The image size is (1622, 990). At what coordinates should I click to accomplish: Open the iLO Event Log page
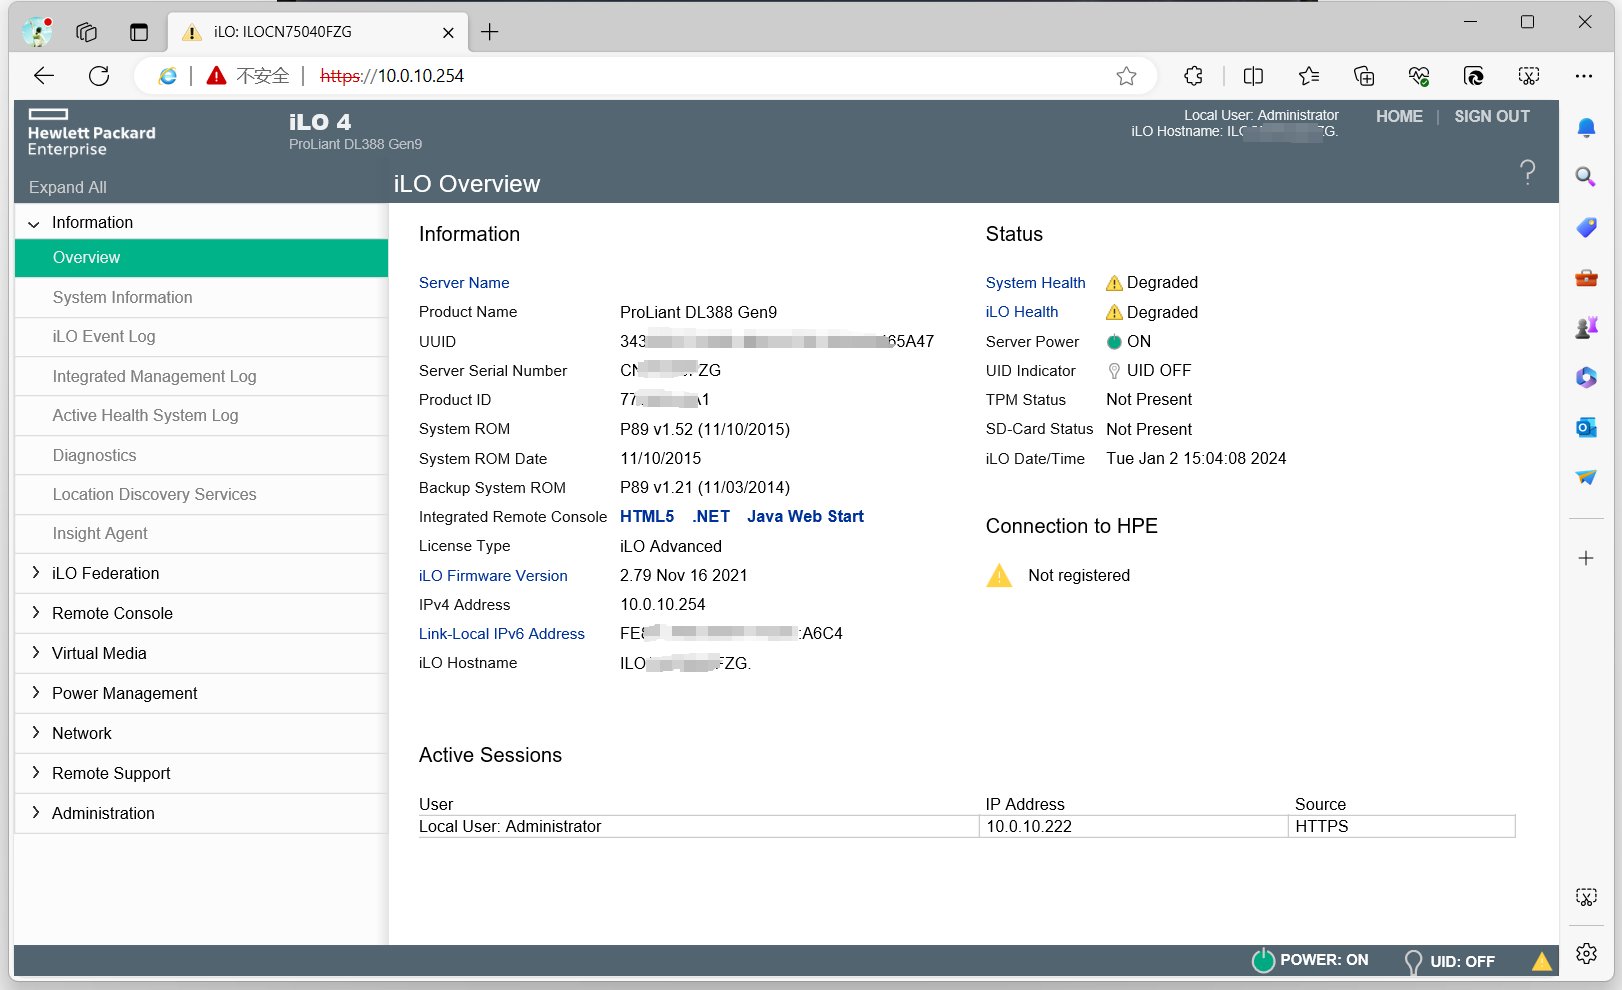click(104, 337)
